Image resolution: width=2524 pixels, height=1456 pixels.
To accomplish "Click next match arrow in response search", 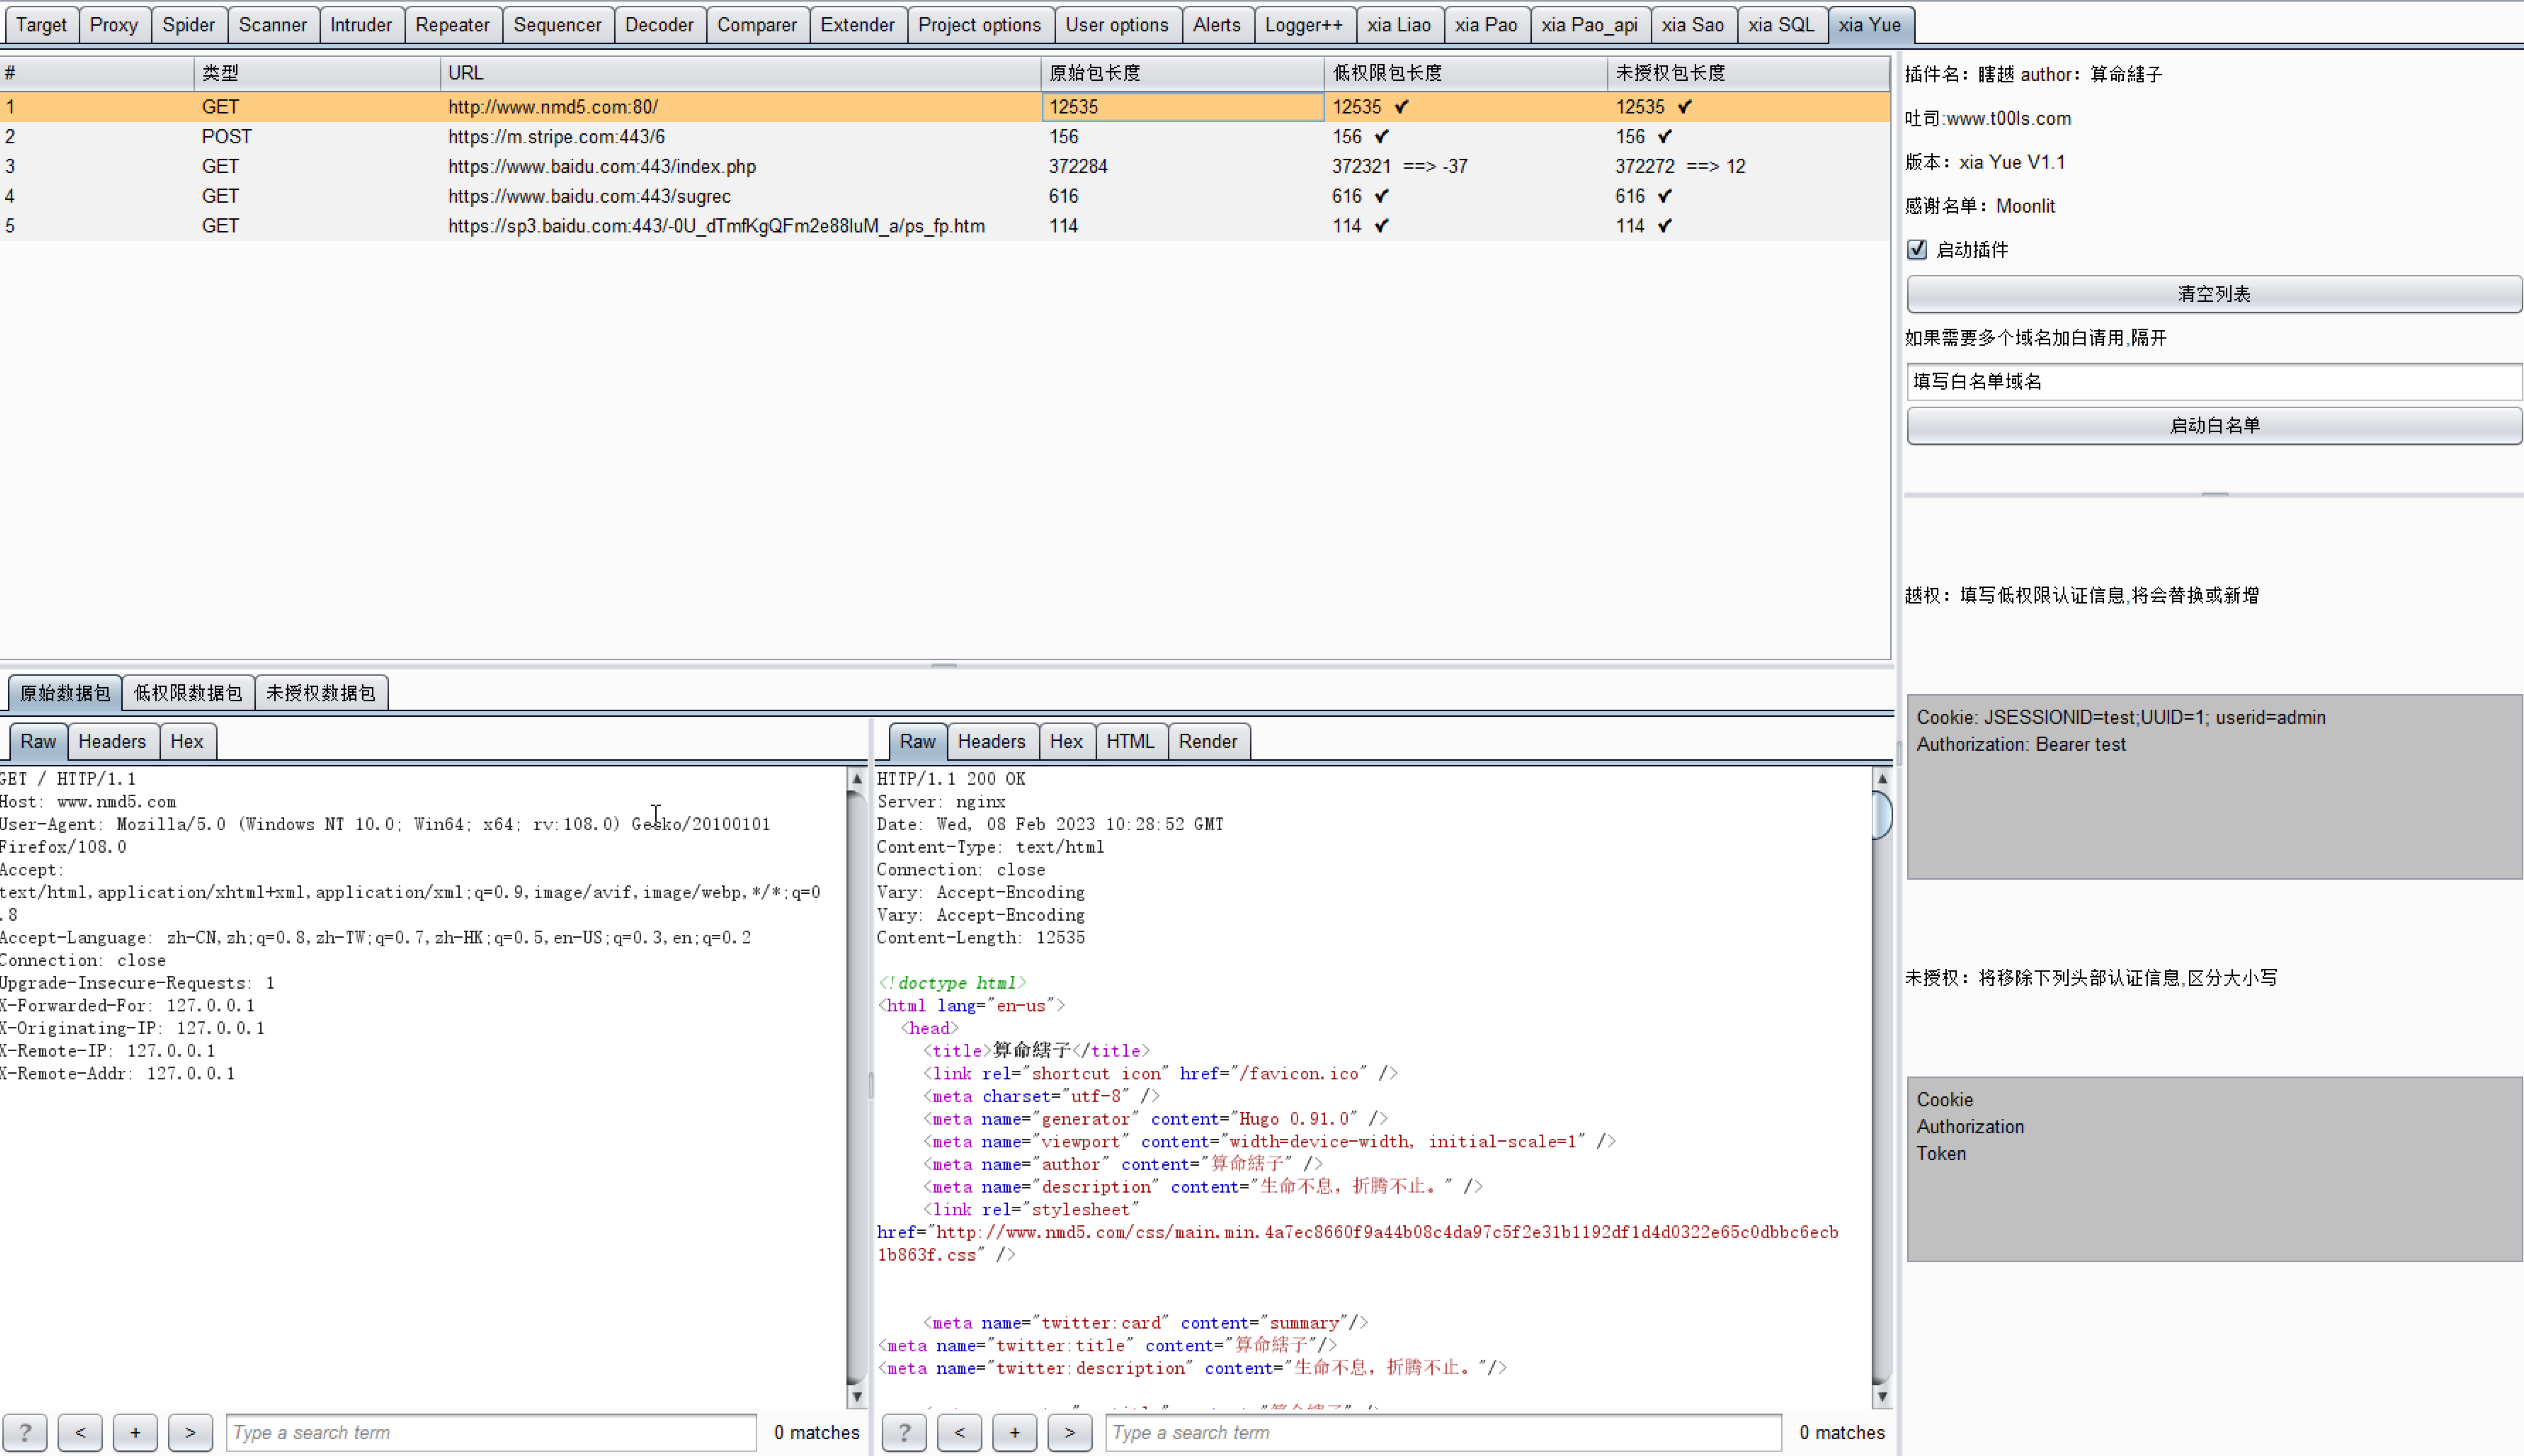I will (1069, 1432).
